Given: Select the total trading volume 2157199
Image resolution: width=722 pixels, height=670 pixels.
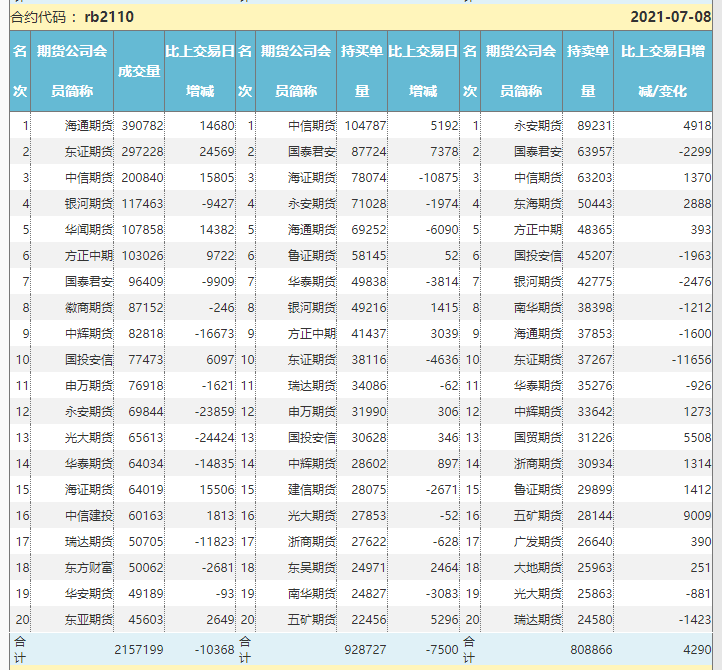Looking at the screenshot, I should coord(138,650).
